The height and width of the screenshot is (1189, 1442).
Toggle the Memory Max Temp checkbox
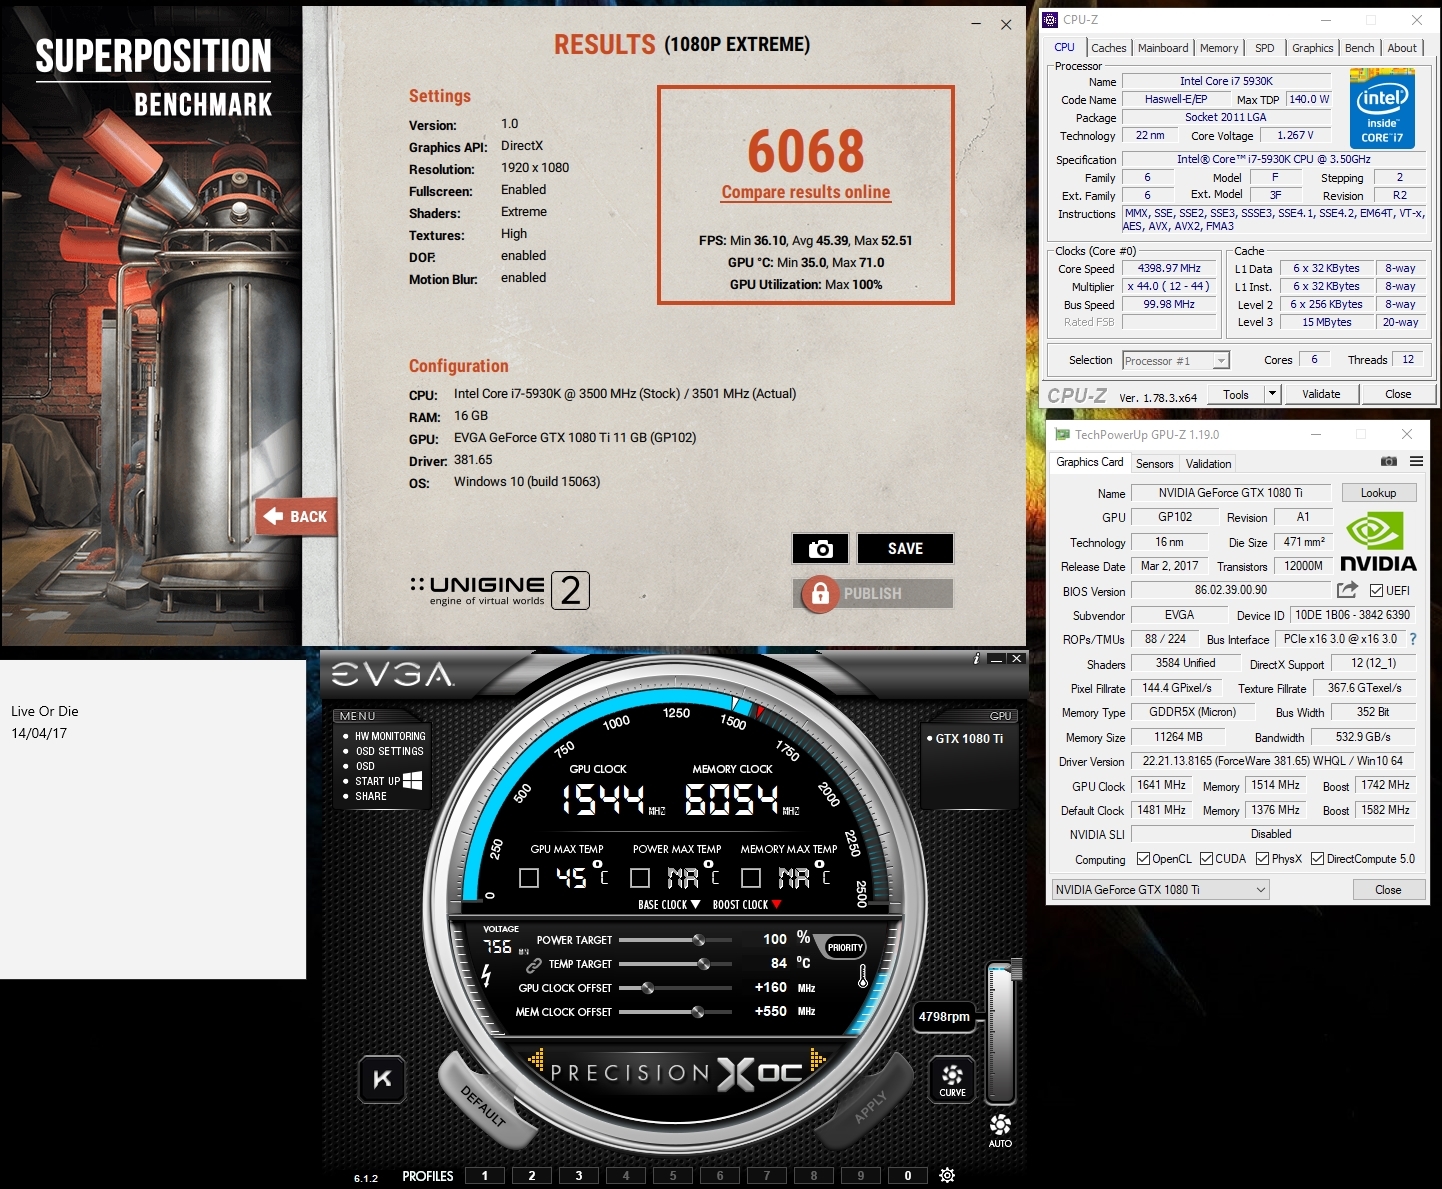751,878
